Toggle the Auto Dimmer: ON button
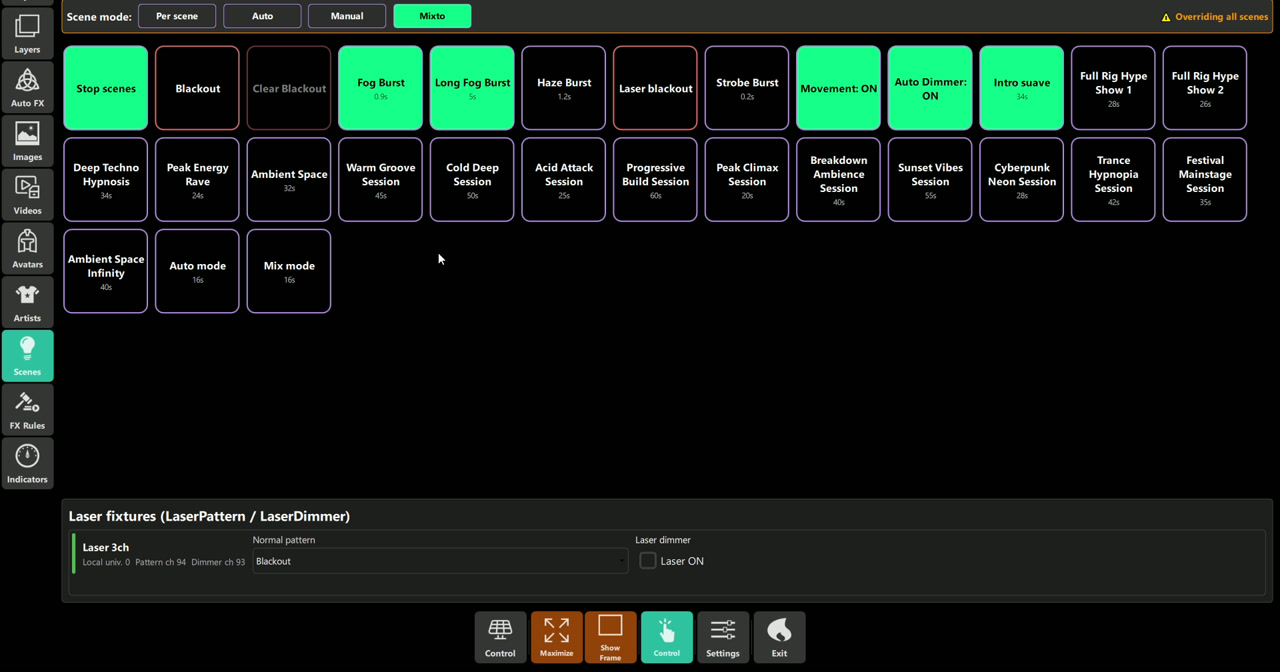The width and height of the screenshot is (1280, 672). (930, 88)
